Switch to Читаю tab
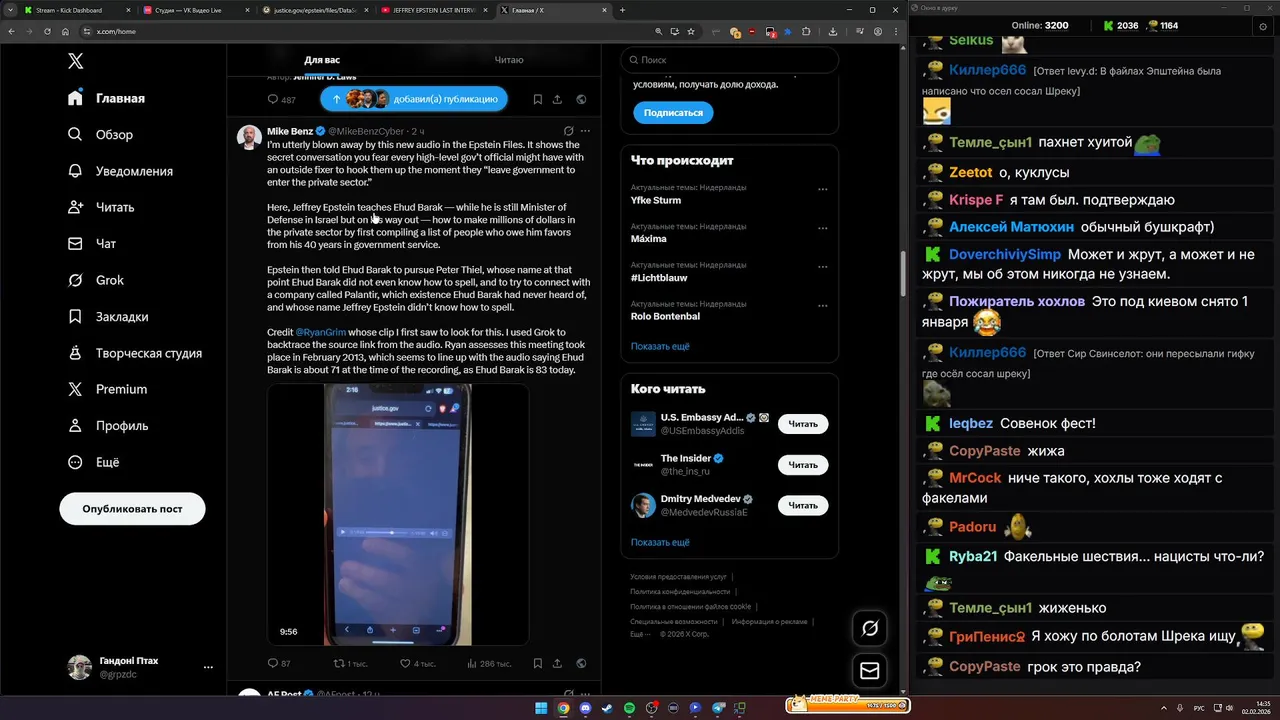Viewport: 1280px width, 720px height. (x=509, y=60)
